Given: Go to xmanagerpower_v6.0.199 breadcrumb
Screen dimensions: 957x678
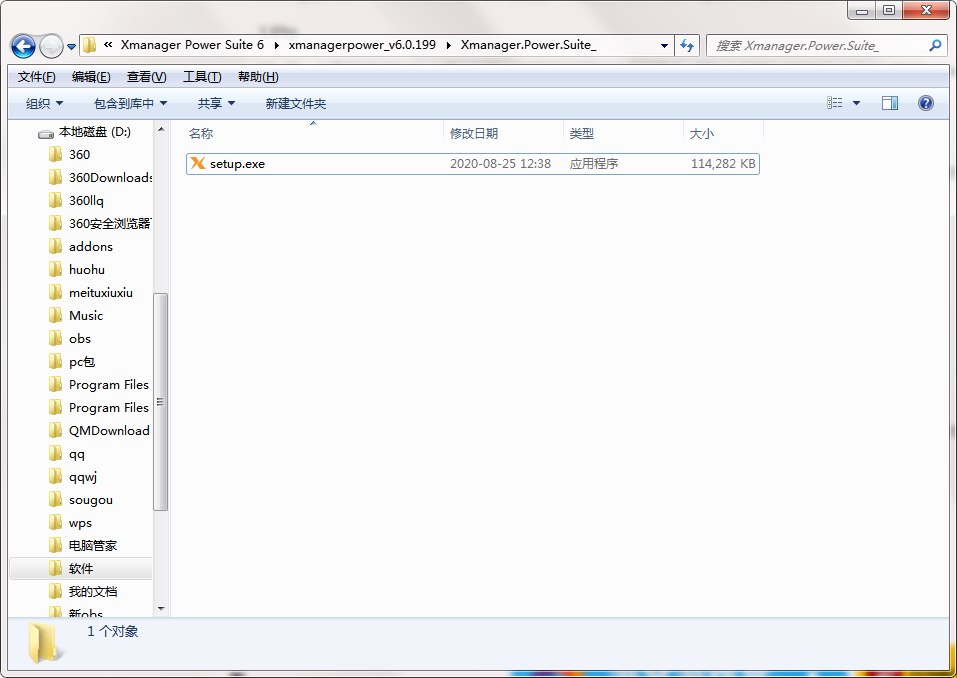Looking at the screenshot, I should click(x=362, y=45).
